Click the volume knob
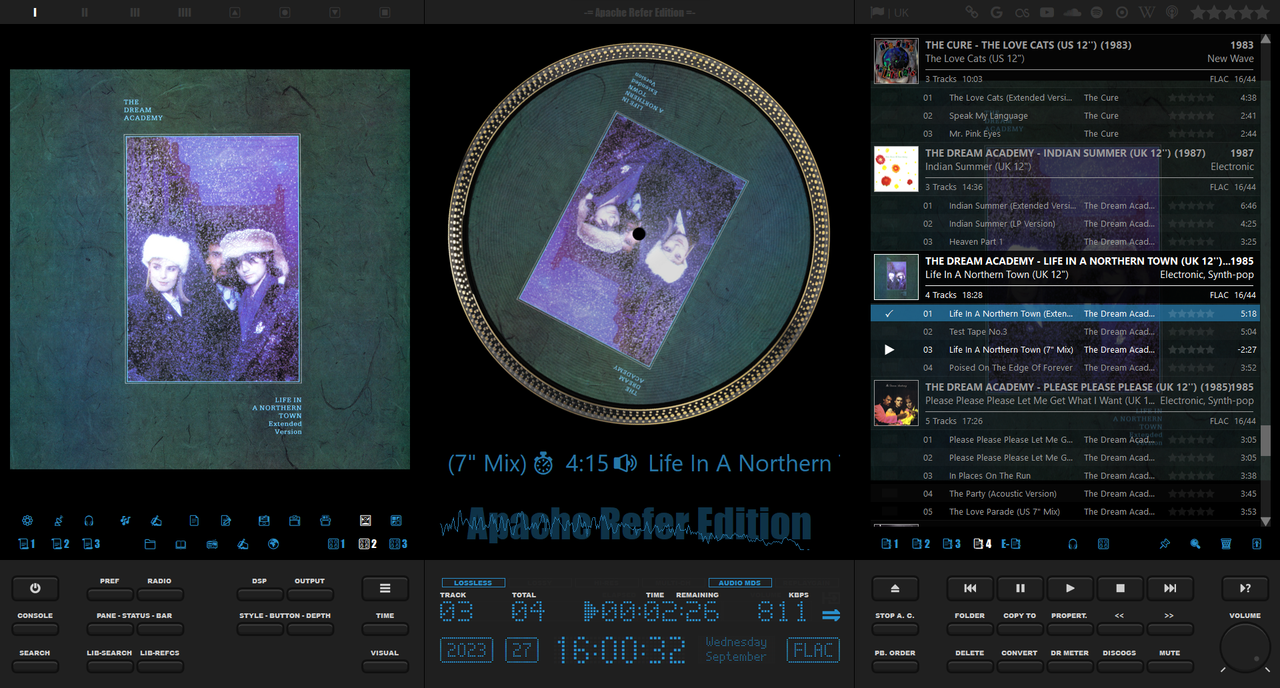Screen dimensions: 1280x688 click(x=1244, y=648)
